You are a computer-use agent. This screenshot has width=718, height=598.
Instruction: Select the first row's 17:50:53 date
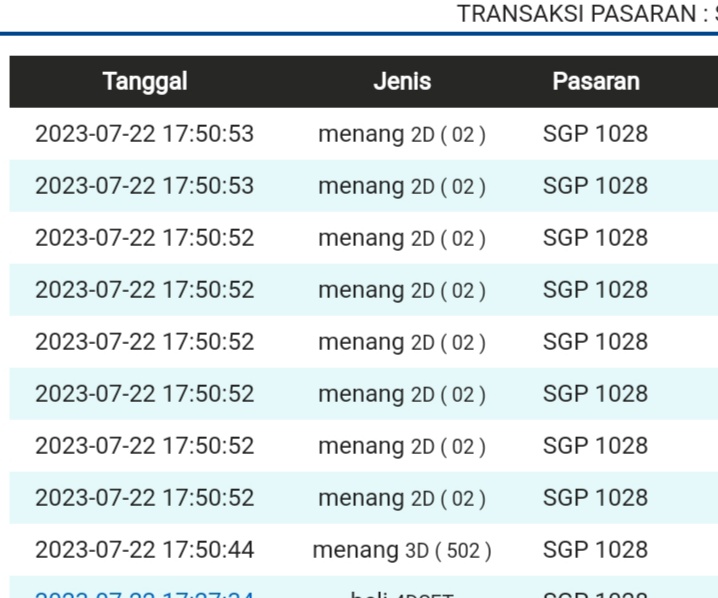(145, 134)
